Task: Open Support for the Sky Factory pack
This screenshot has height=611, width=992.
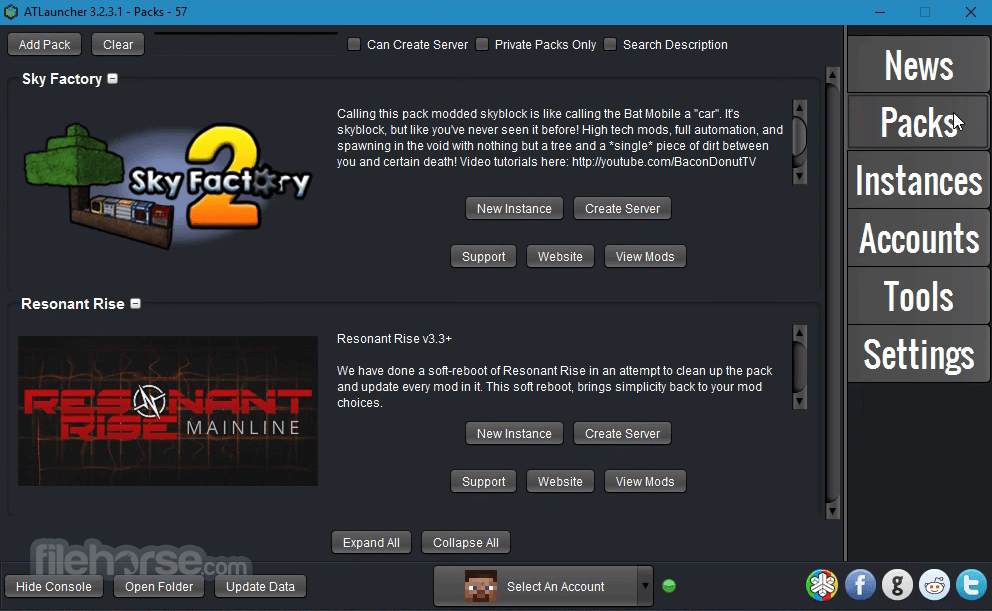Action: click(483, 256)
